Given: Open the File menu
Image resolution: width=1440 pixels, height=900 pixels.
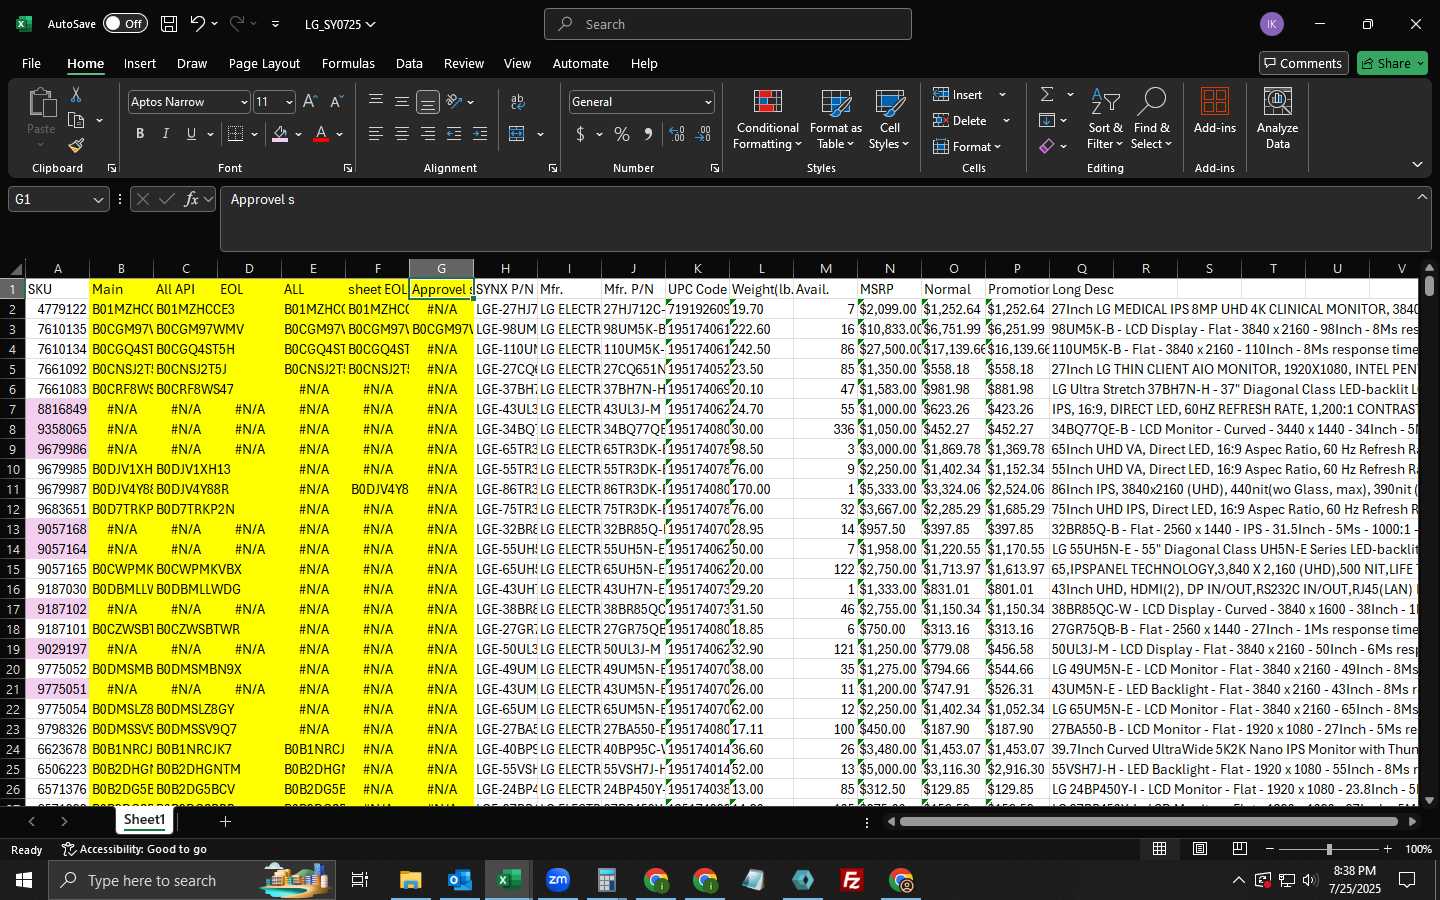Looking at the screenshot, I should tap(31, 63).
